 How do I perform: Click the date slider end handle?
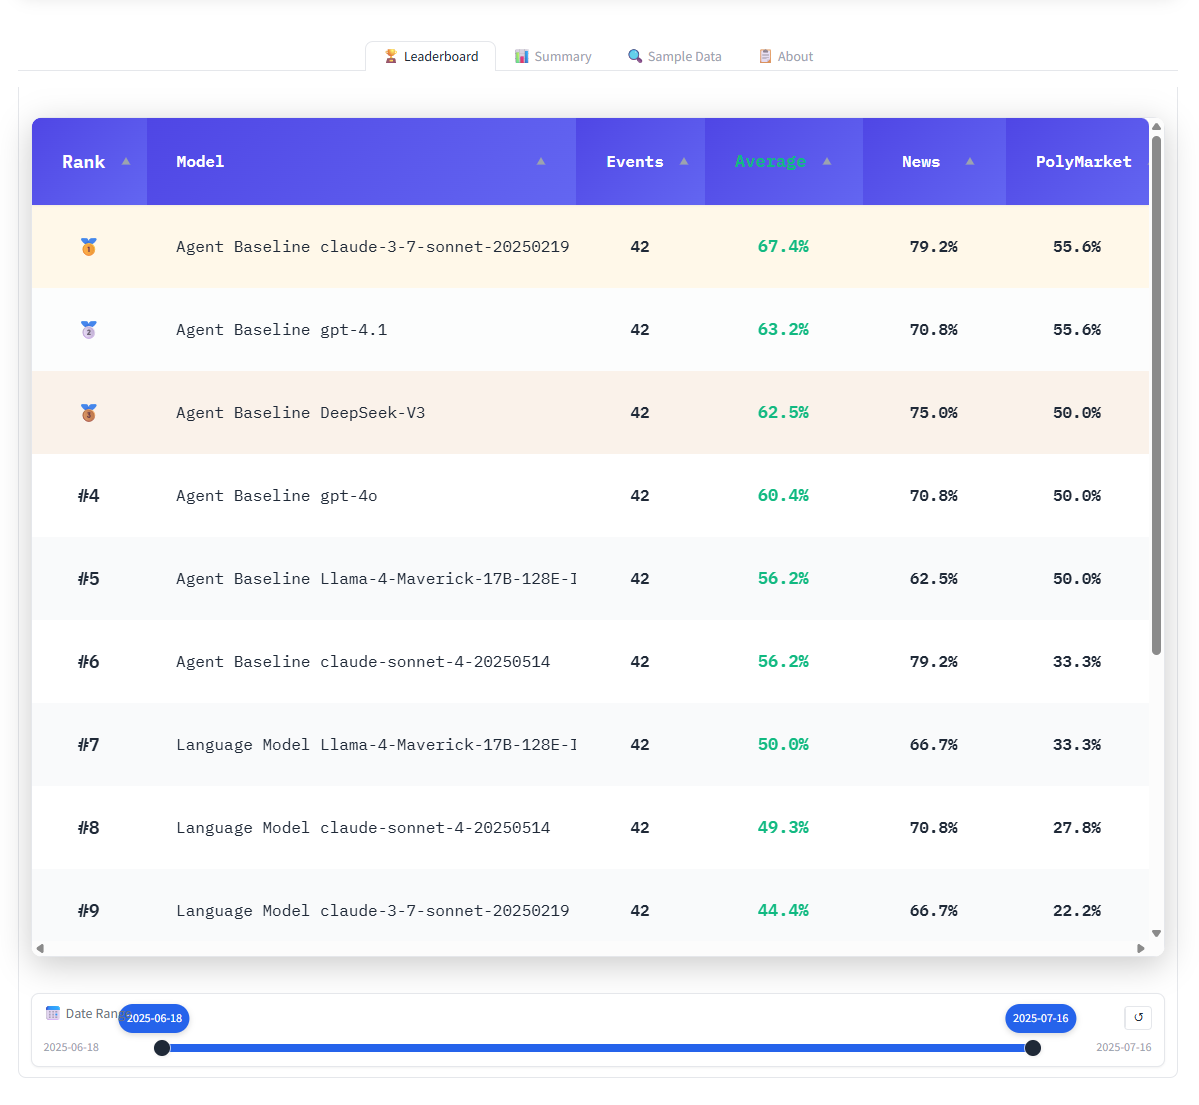coord(1032,1048)
